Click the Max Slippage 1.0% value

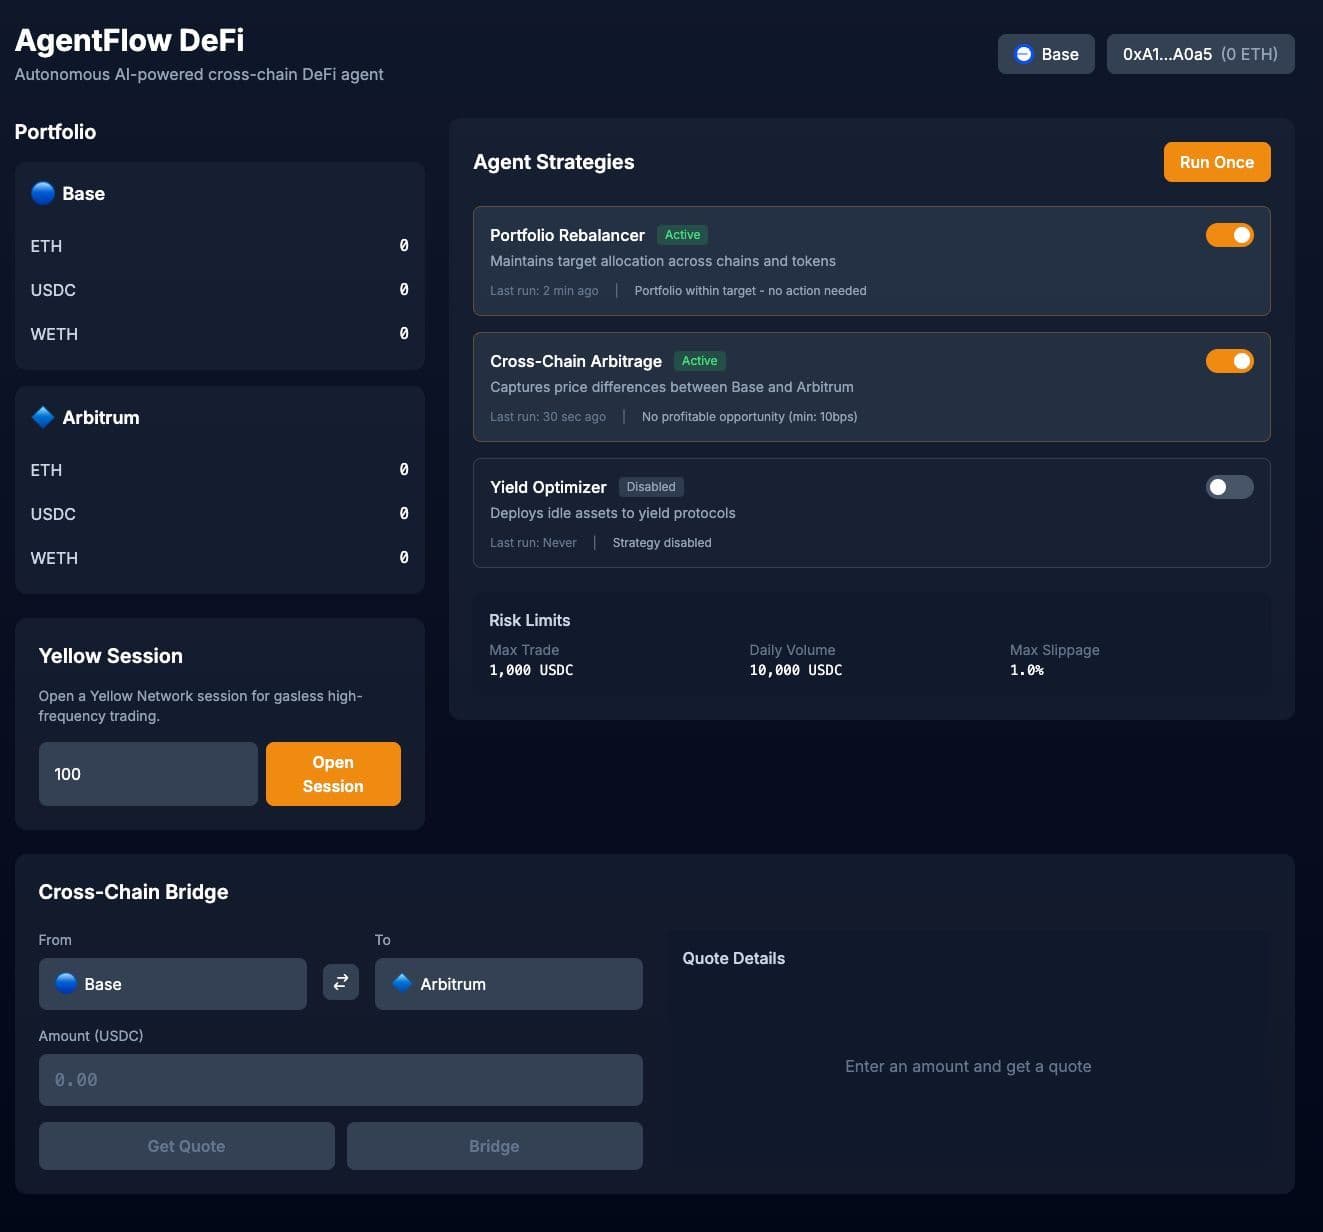click(1027, 670)
